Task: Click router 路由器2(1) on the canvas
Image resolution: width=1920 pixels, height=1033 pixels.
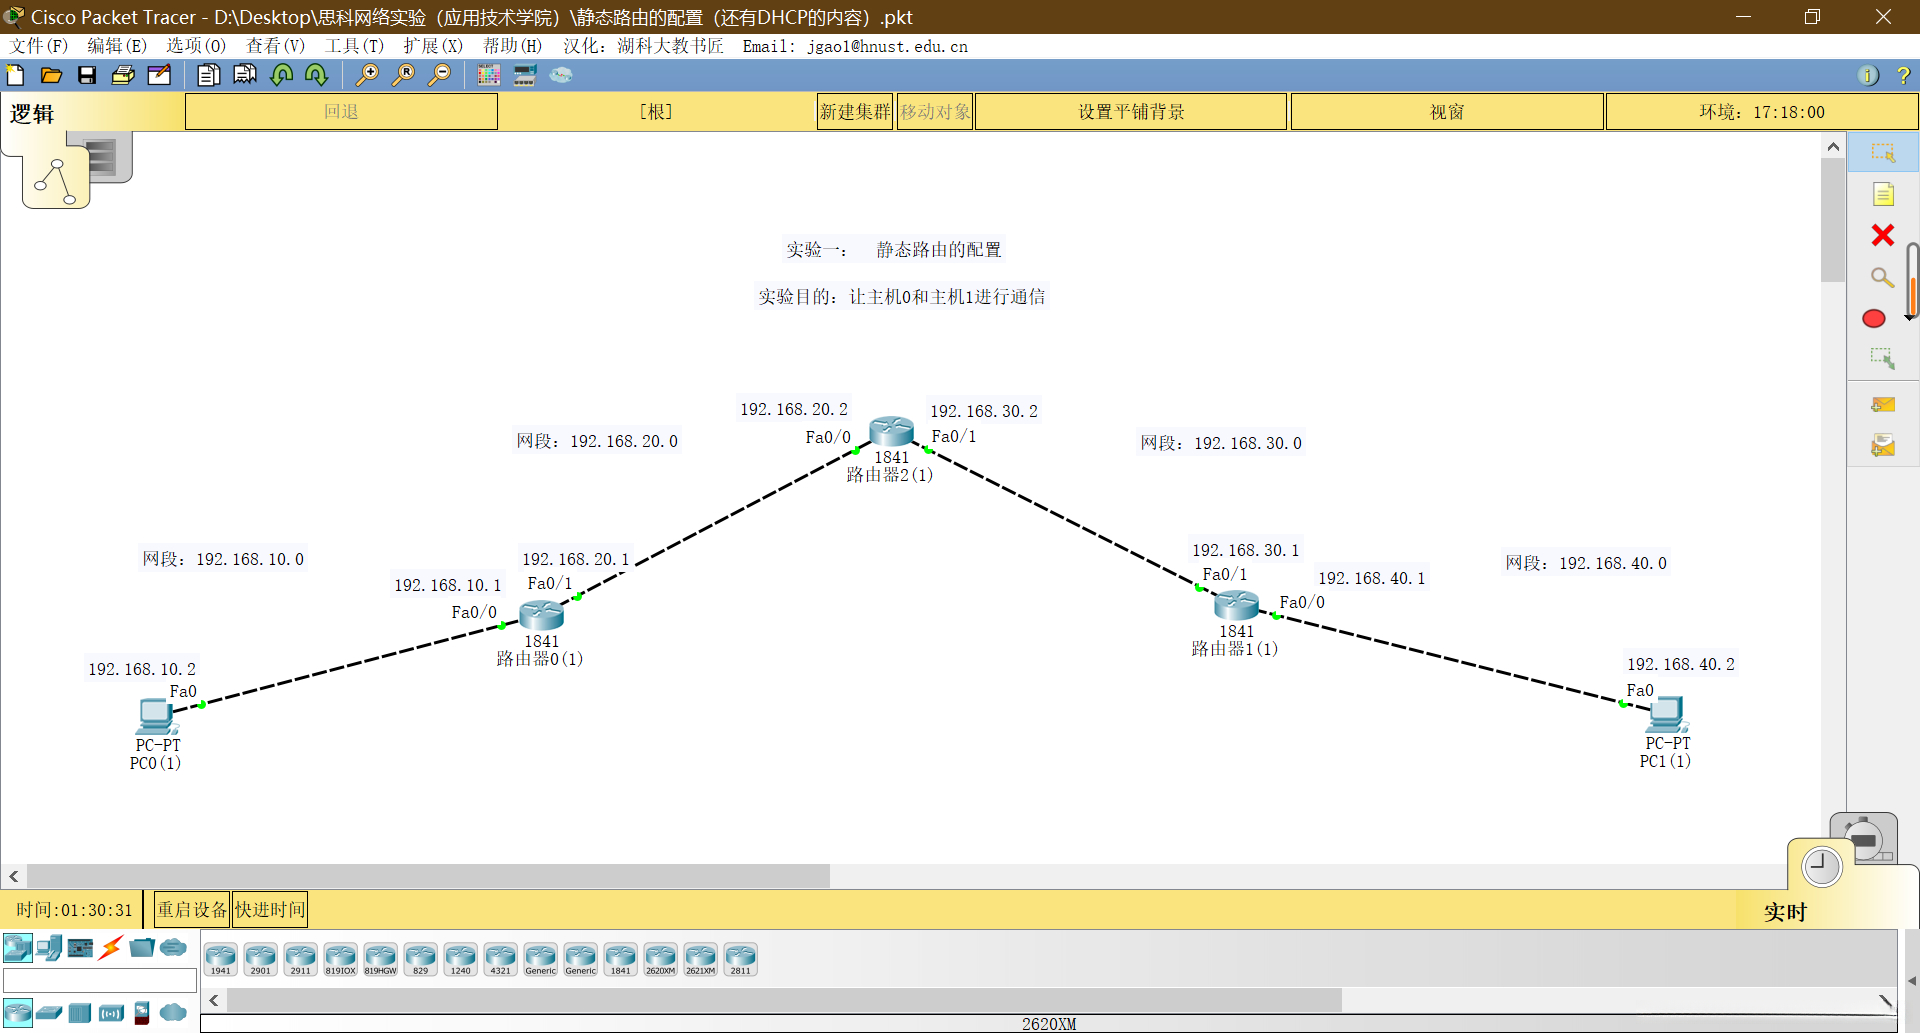Action: (891, 431)
